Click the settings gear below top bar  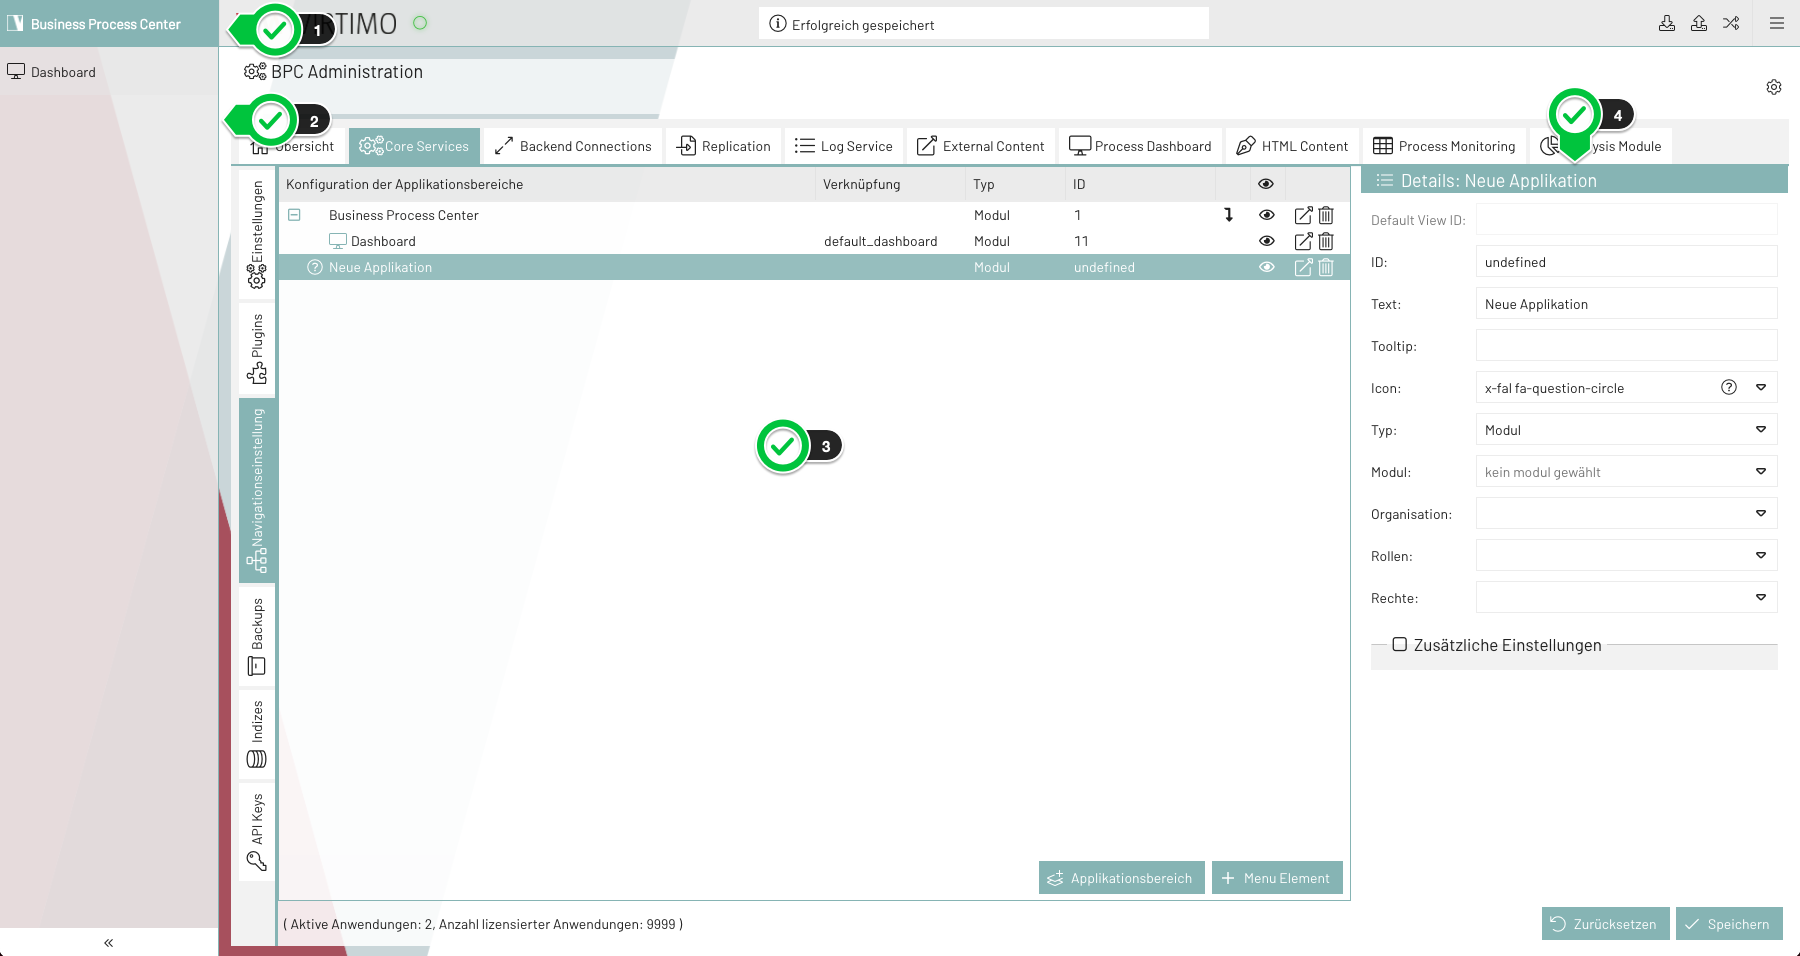pos(1774,87)
